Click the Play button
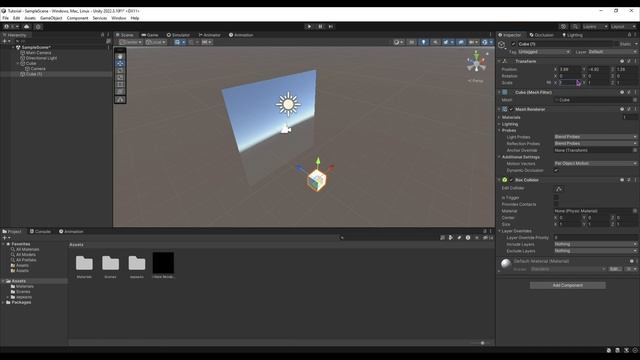The height and width of the screenshot is (360, 640). coord(309,27)
